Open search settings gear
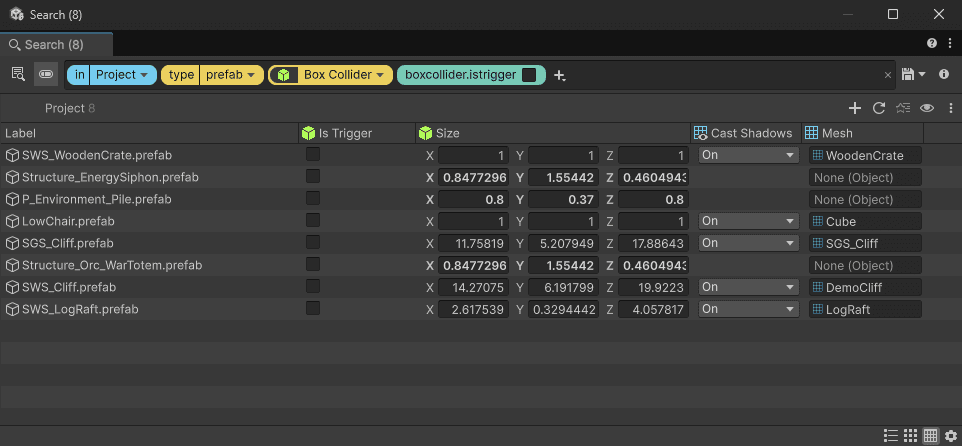Viewport: 962px width, 446px height. pyautogui.click(x=950, y=436)
